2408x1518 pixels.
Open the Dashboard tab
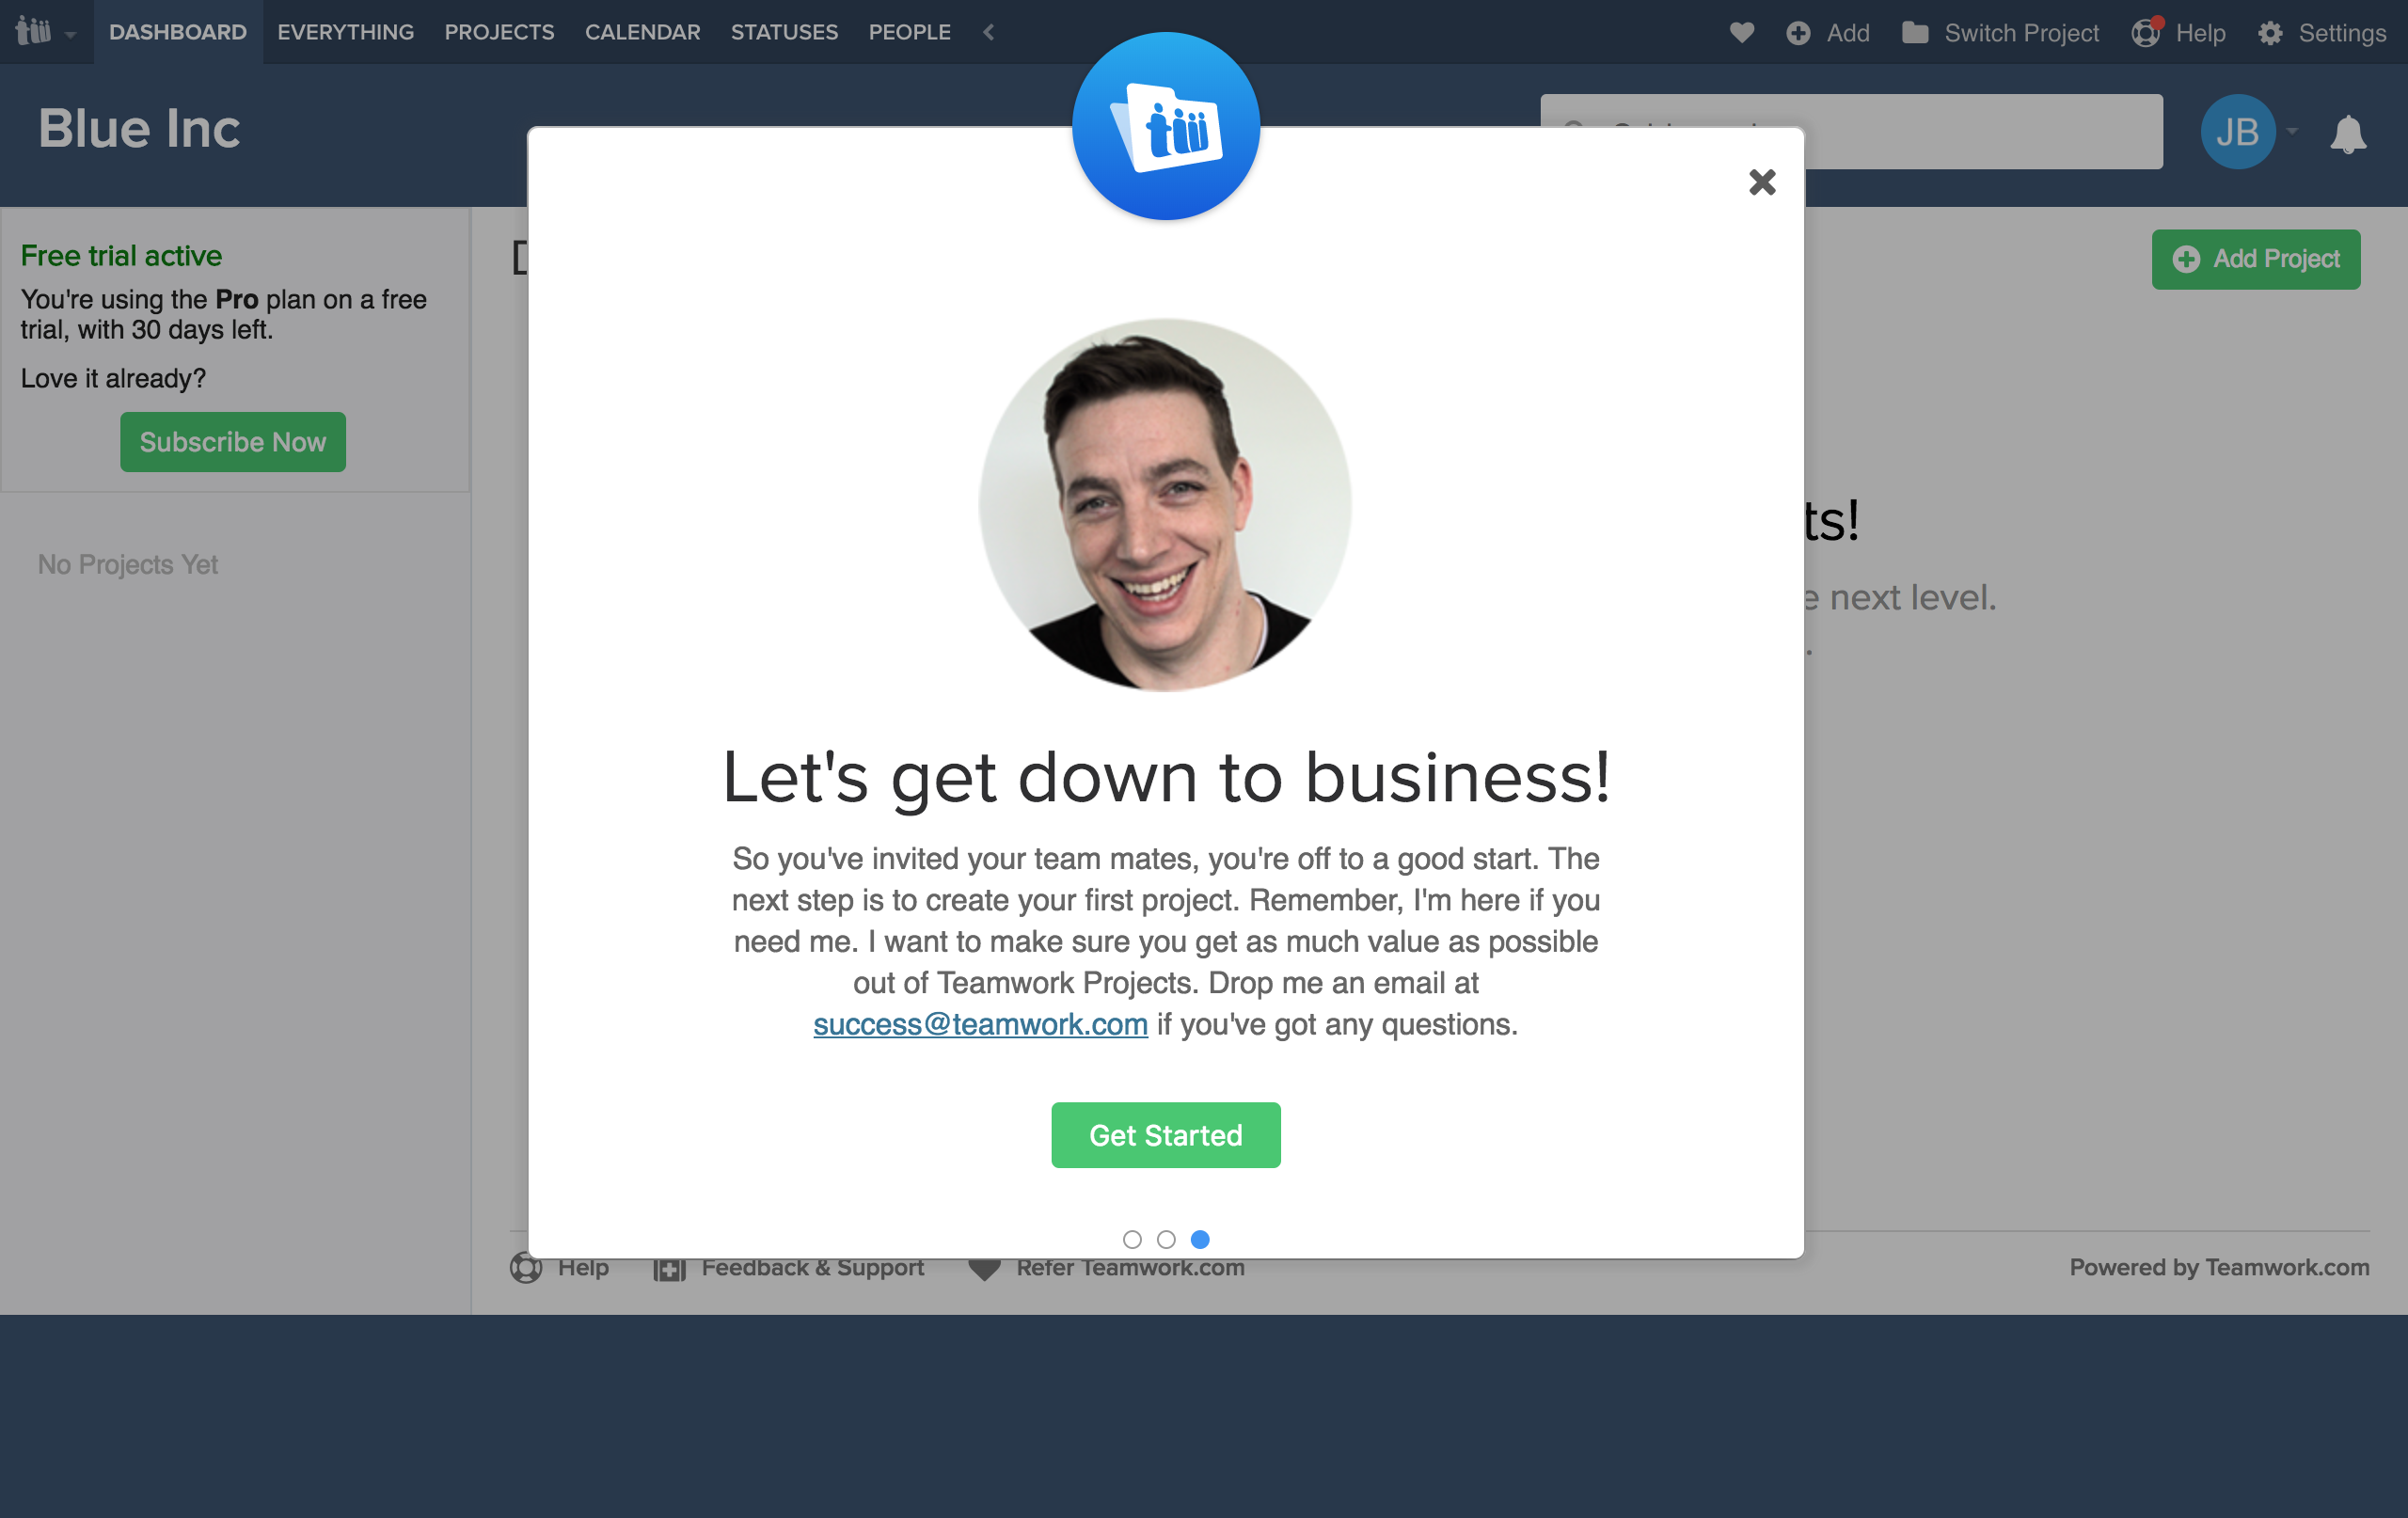(x=178, y=32)
